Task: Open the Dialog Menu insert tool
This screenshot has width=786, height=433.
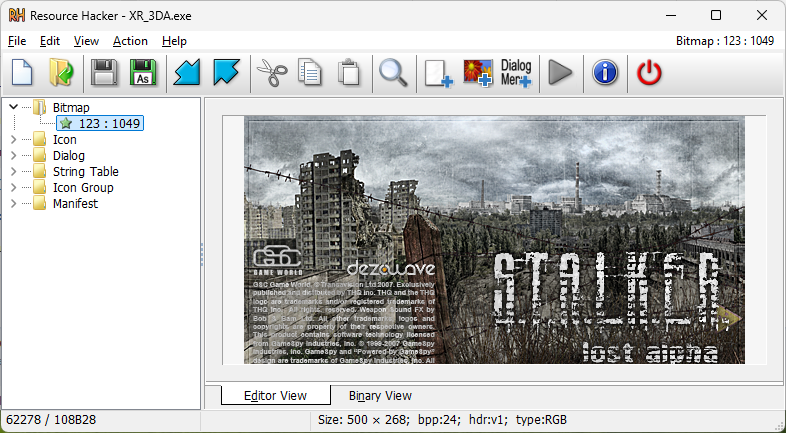Action: 516,74
